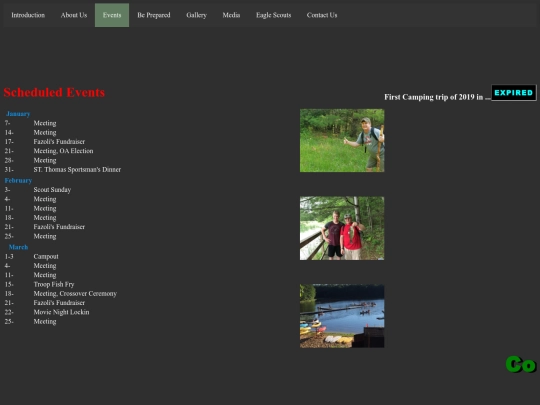The width and height of the screenshot is (540, 405).
Task: Click the EXPIRED countdown badge
Action: (x=513, y=93)
